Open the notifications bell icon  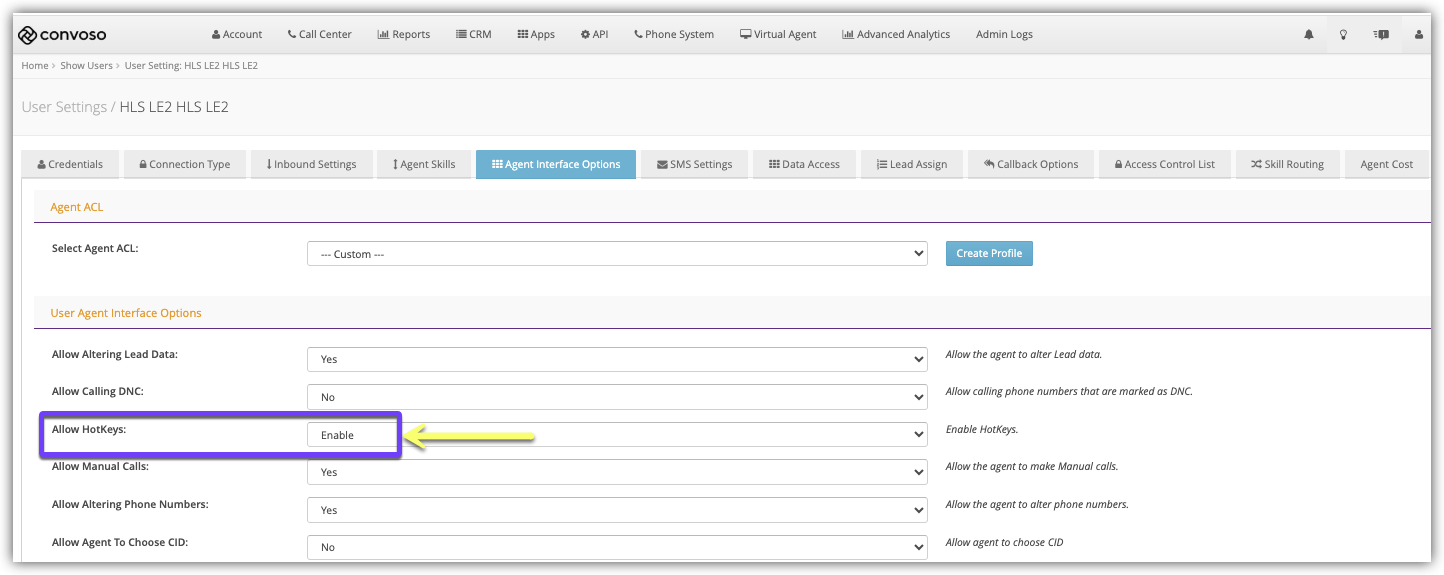tap(1309, 34)
